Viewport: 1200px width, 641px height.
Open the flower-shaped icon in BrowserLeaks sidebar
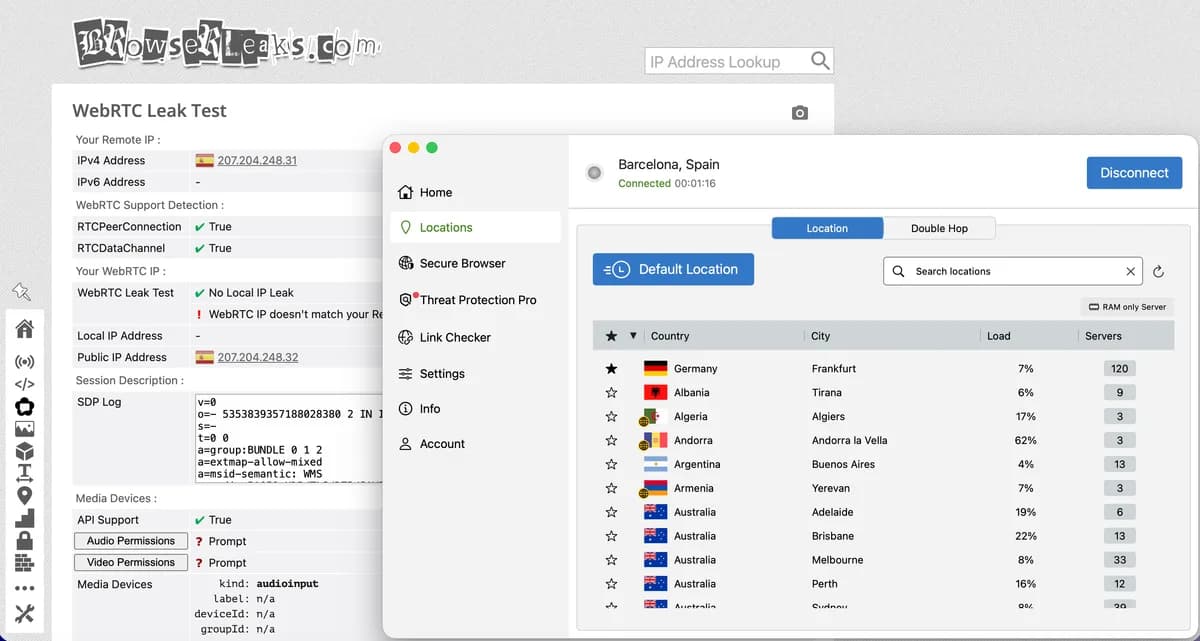[x=25, y=406]
